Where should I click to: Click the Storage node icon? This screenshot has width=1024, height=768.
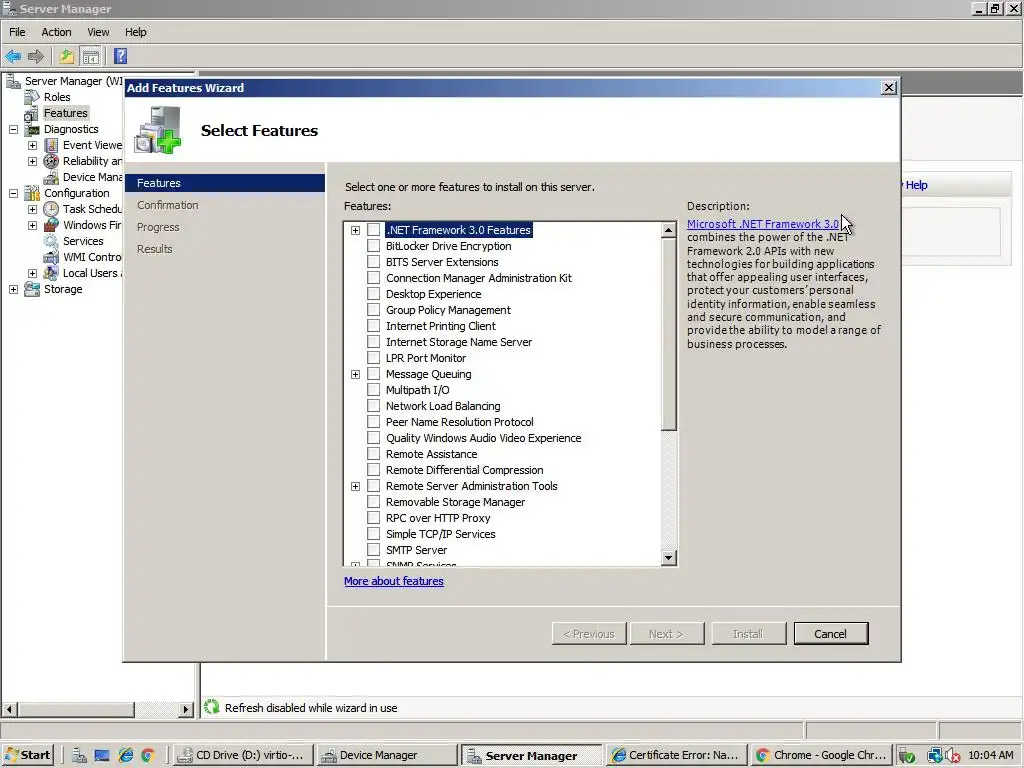[x=32, y=289]
